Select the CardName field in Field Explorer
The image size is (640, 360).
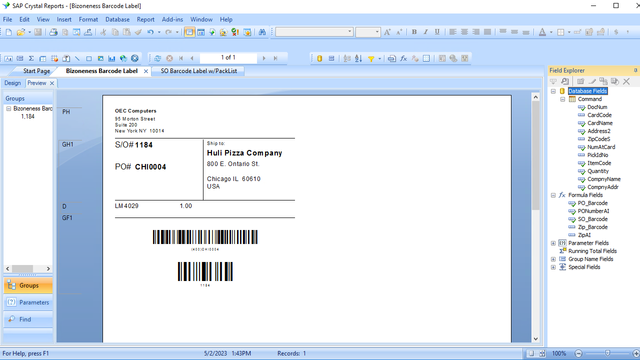click(600, 123)
